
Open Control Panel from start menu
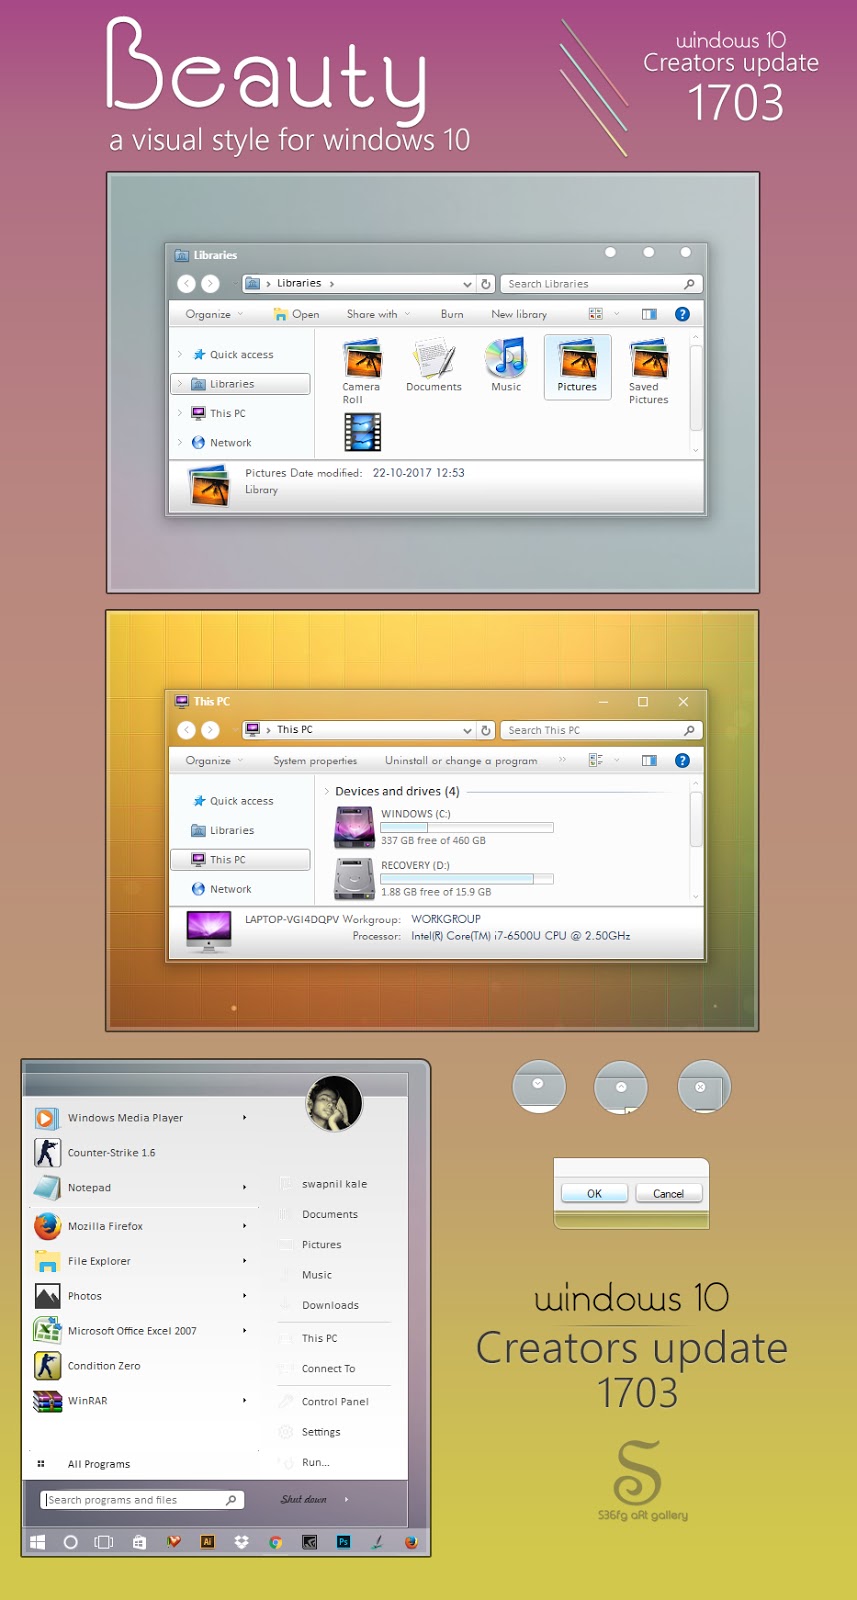(x=334, y=1402)
